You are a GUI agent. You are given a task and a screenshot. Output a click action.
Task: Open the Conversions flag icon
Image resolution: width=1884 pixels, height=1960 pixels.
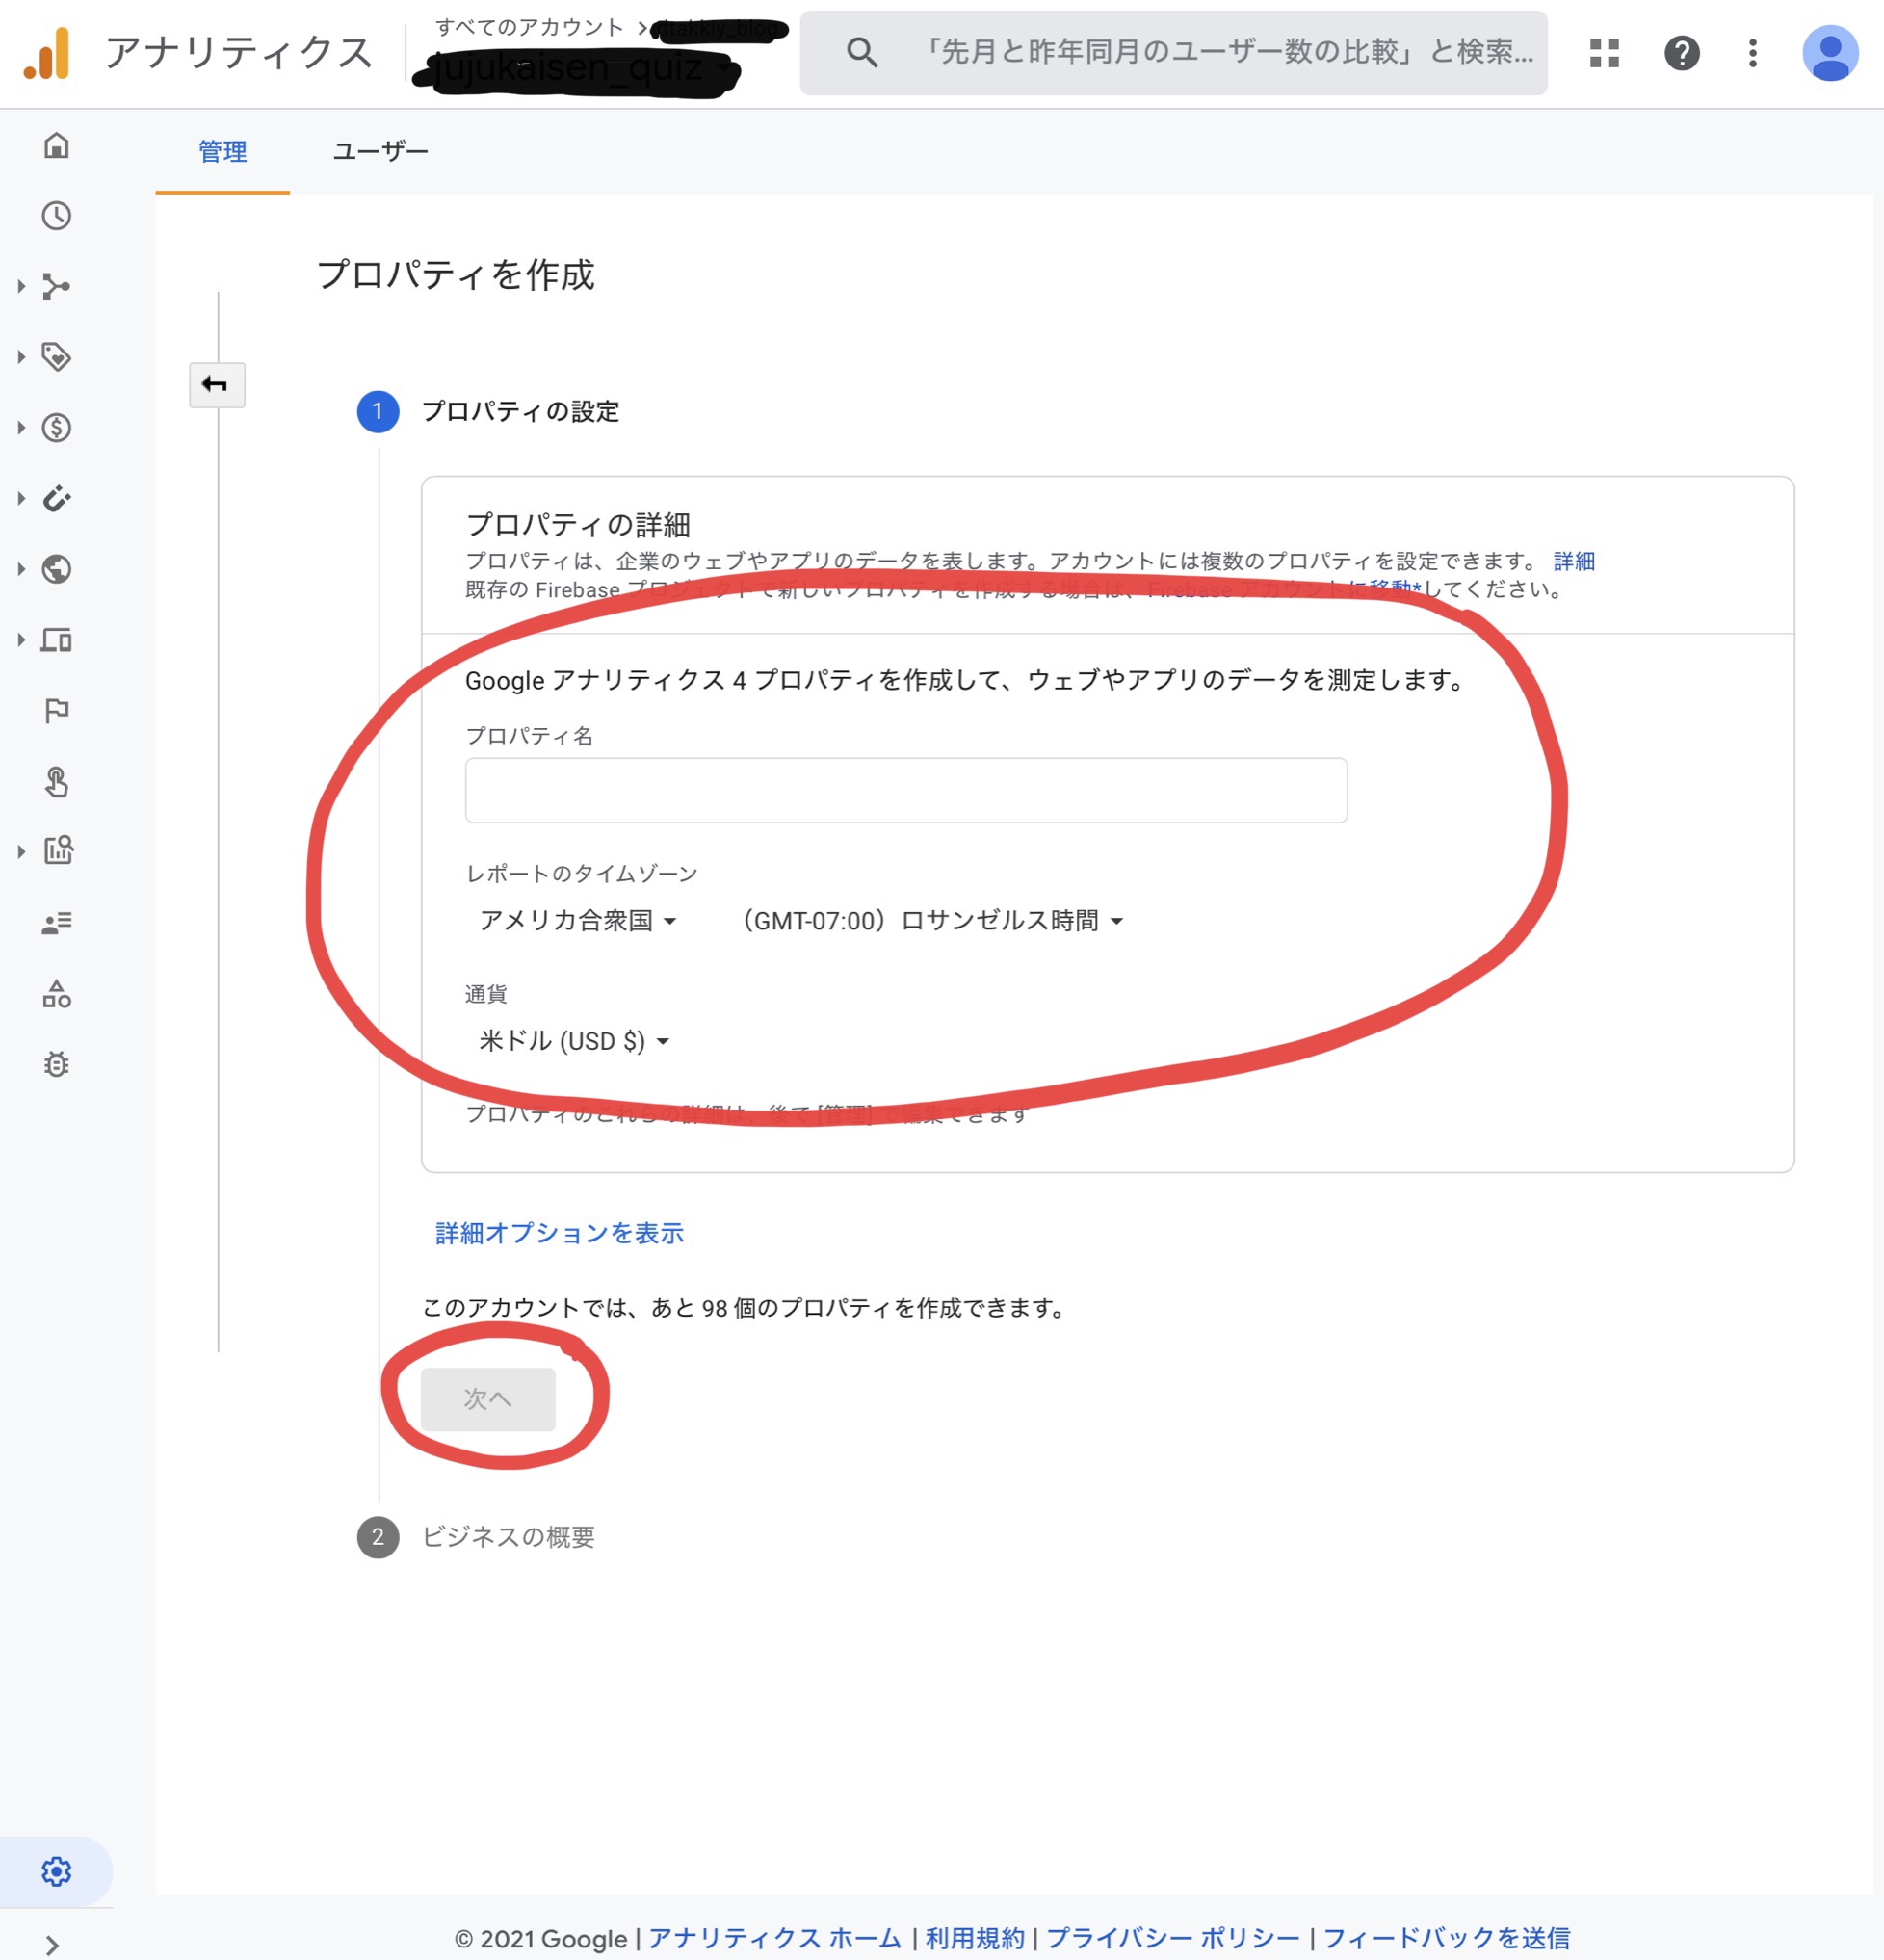(56, 711)
